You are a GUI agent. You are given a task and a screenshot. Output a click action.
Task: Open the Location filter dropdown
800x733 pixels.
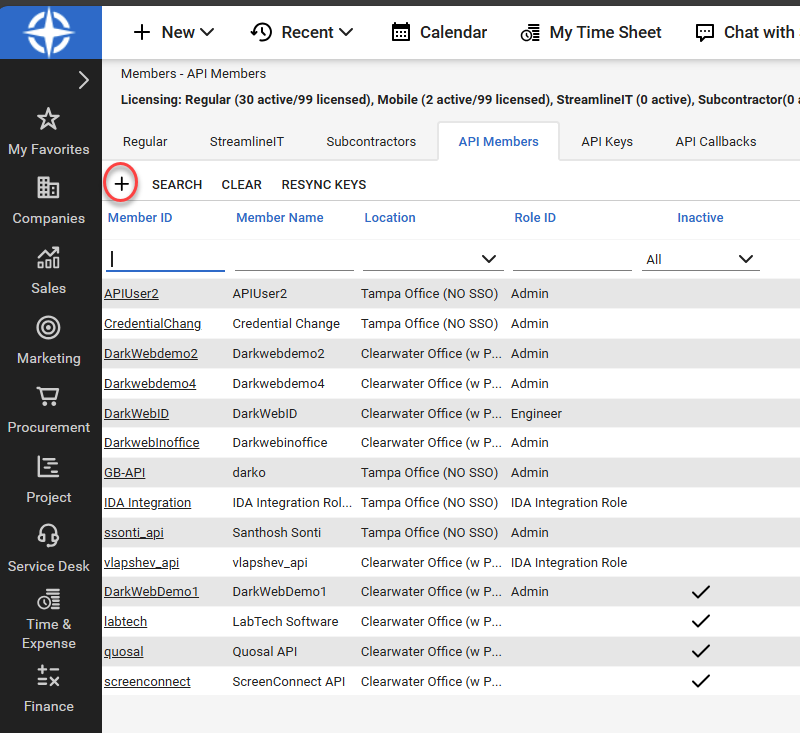432,259
